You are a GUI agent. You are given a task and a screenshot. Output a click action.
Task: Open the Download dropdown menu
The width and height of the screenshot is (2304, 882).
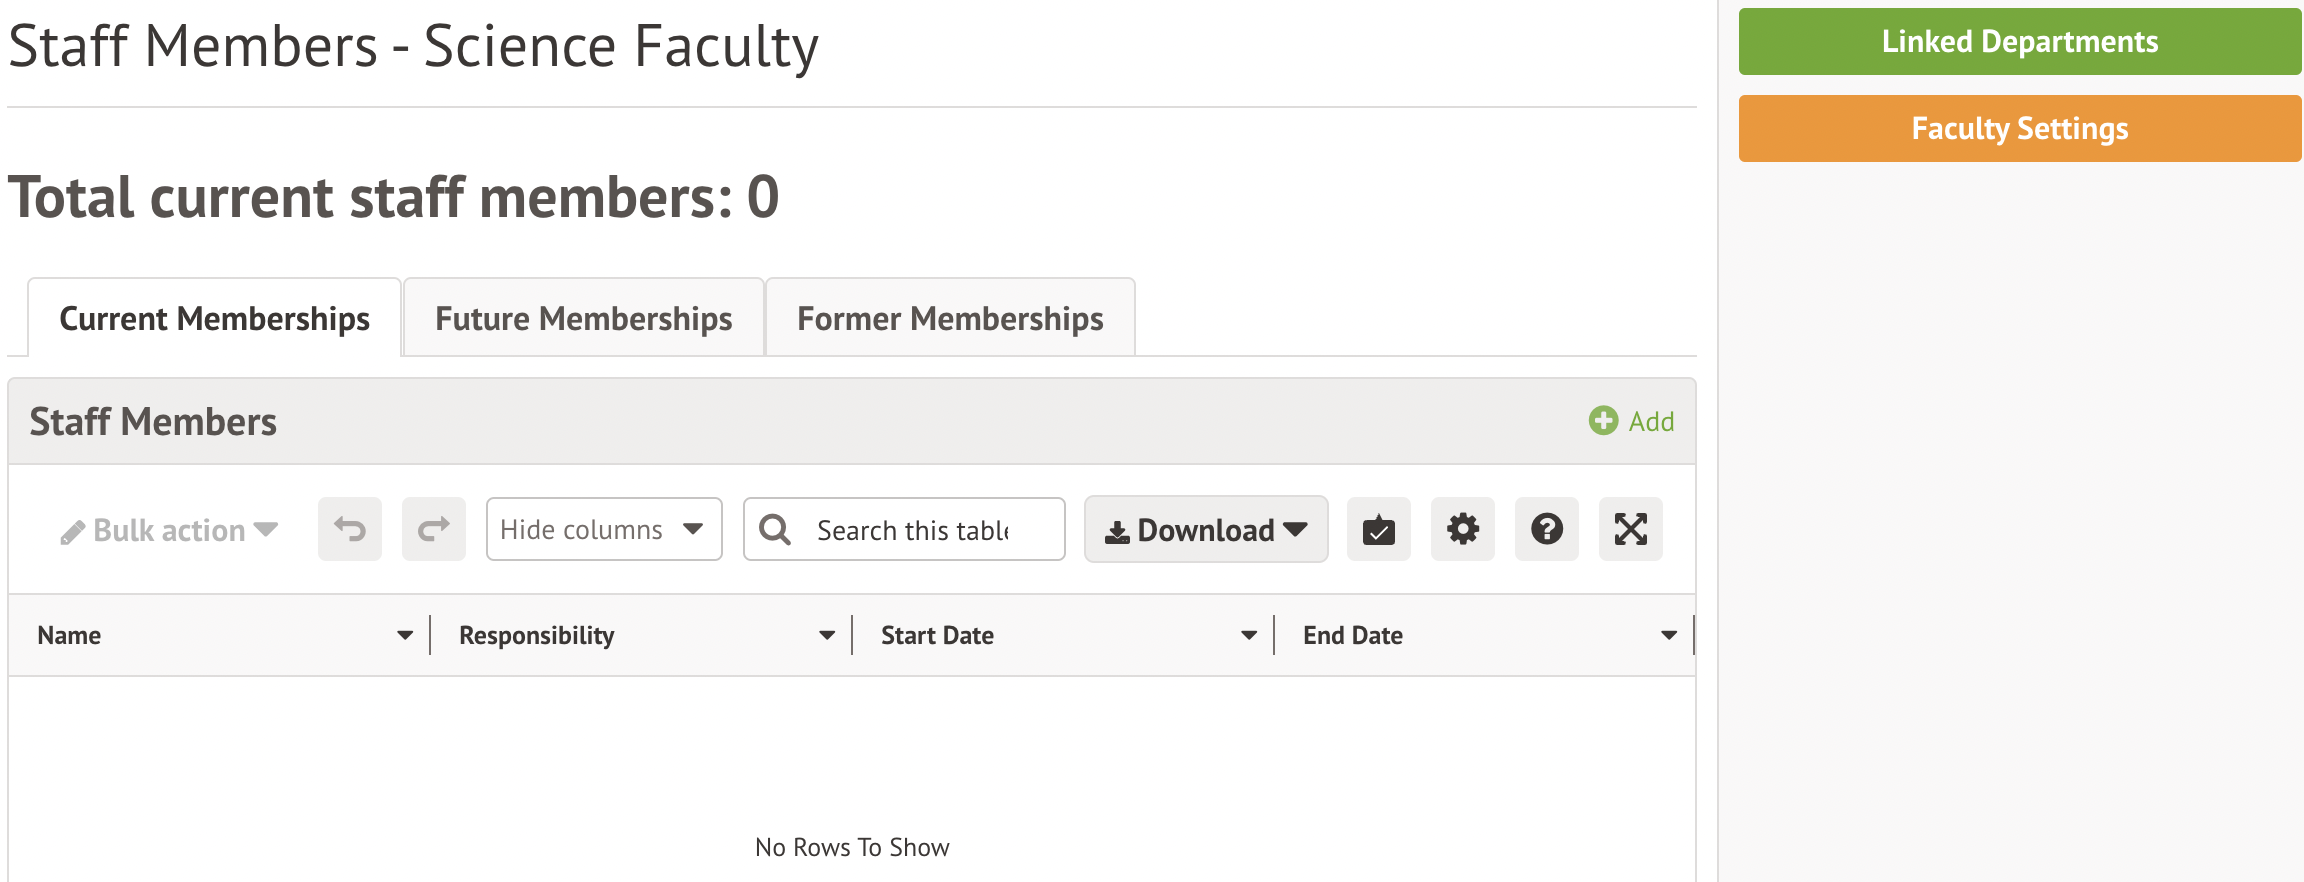(1206, 529)
